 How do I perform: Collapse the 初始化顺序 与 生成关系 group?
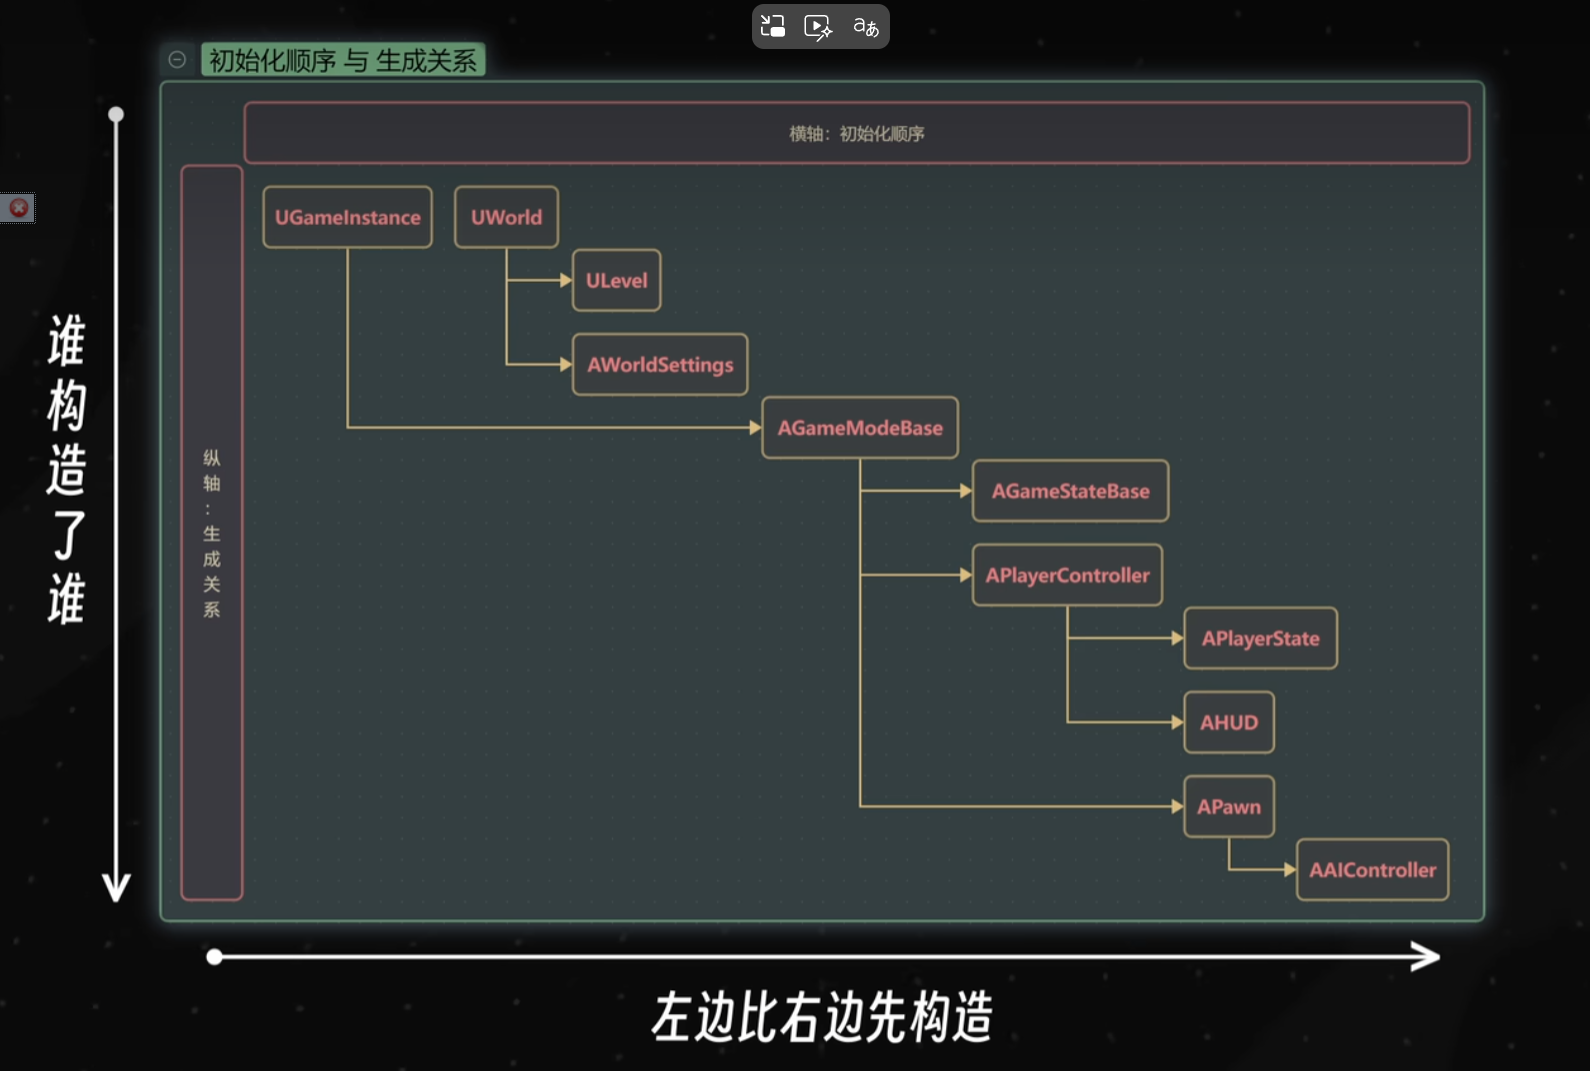click(x=177, y=60)
